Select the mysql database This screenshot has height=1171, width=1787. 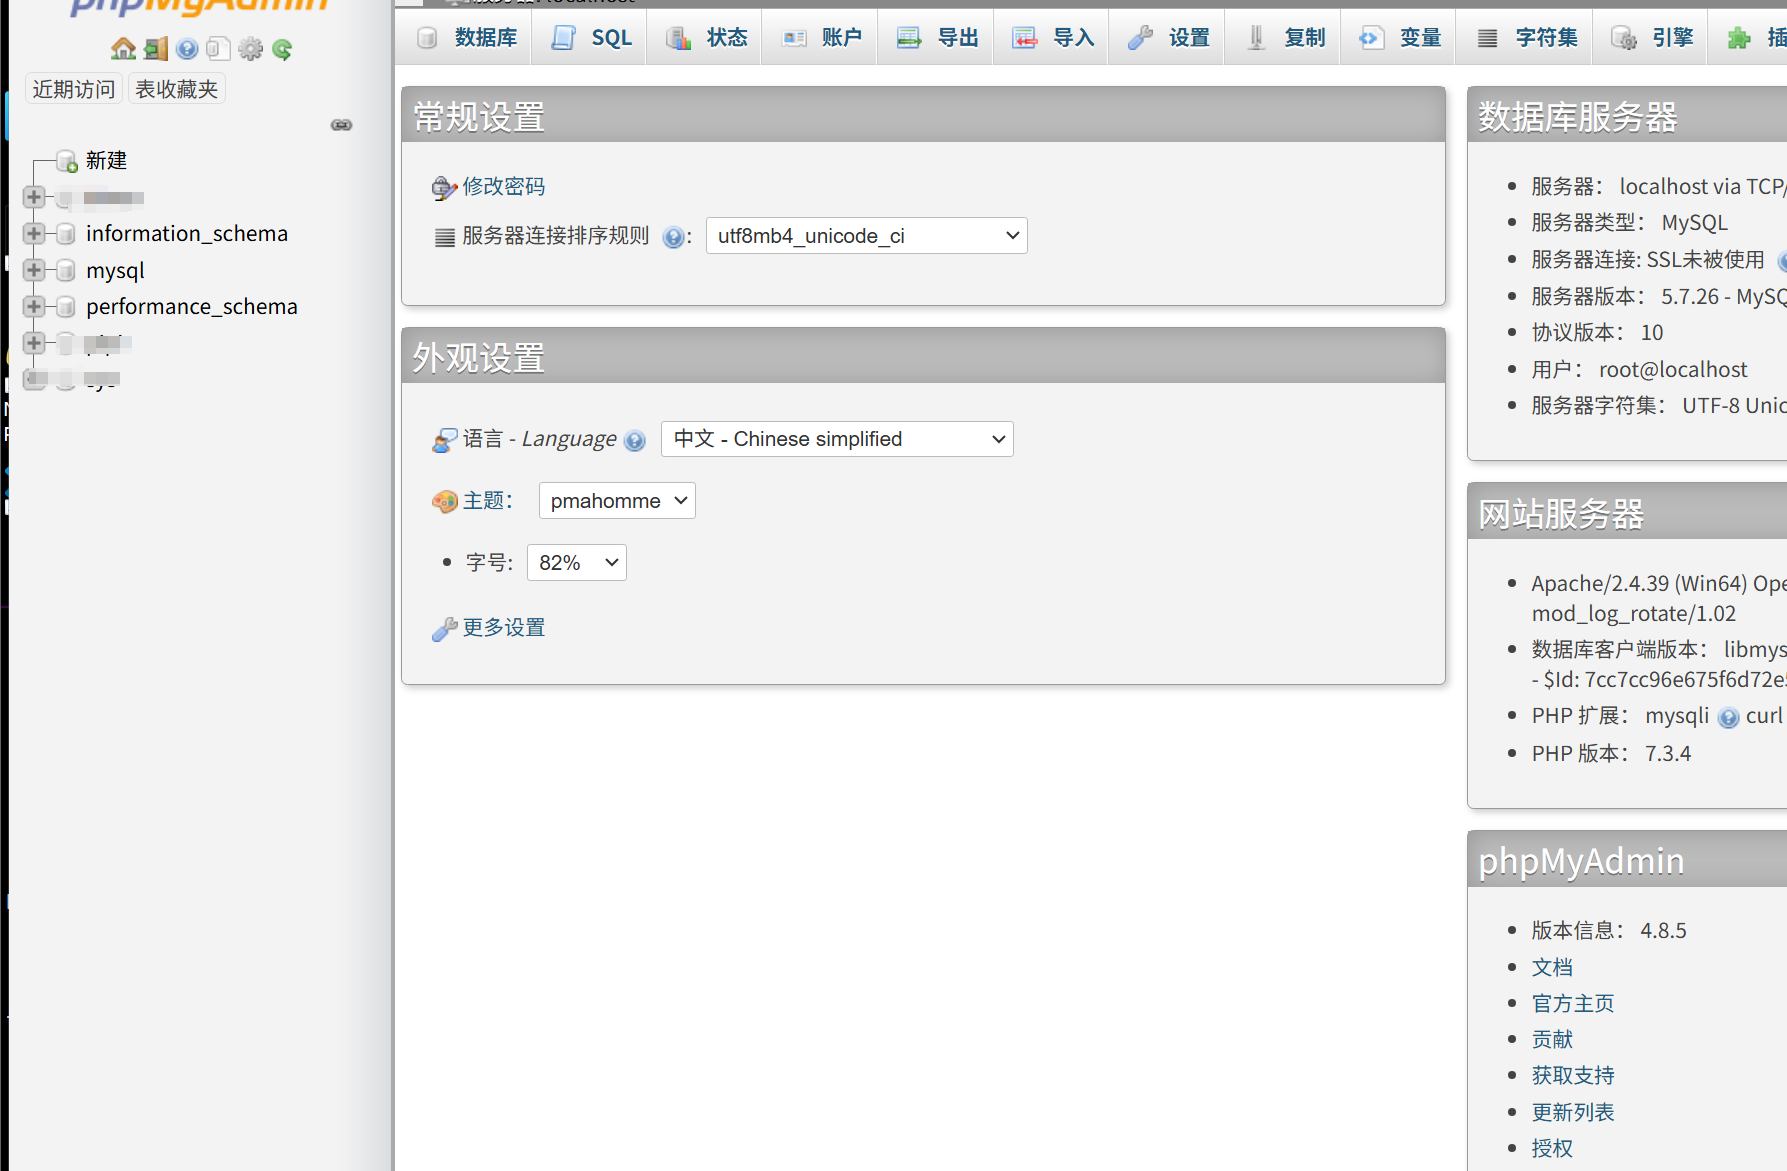tap(115, 270)
